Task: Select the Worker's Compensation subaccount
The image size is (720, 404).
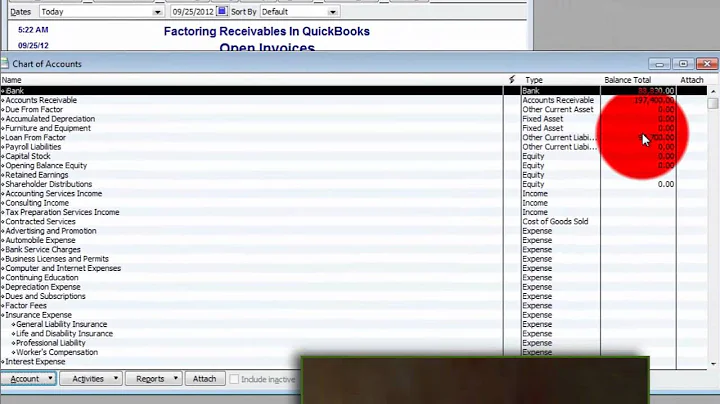Action: click(x=57, y=352)
